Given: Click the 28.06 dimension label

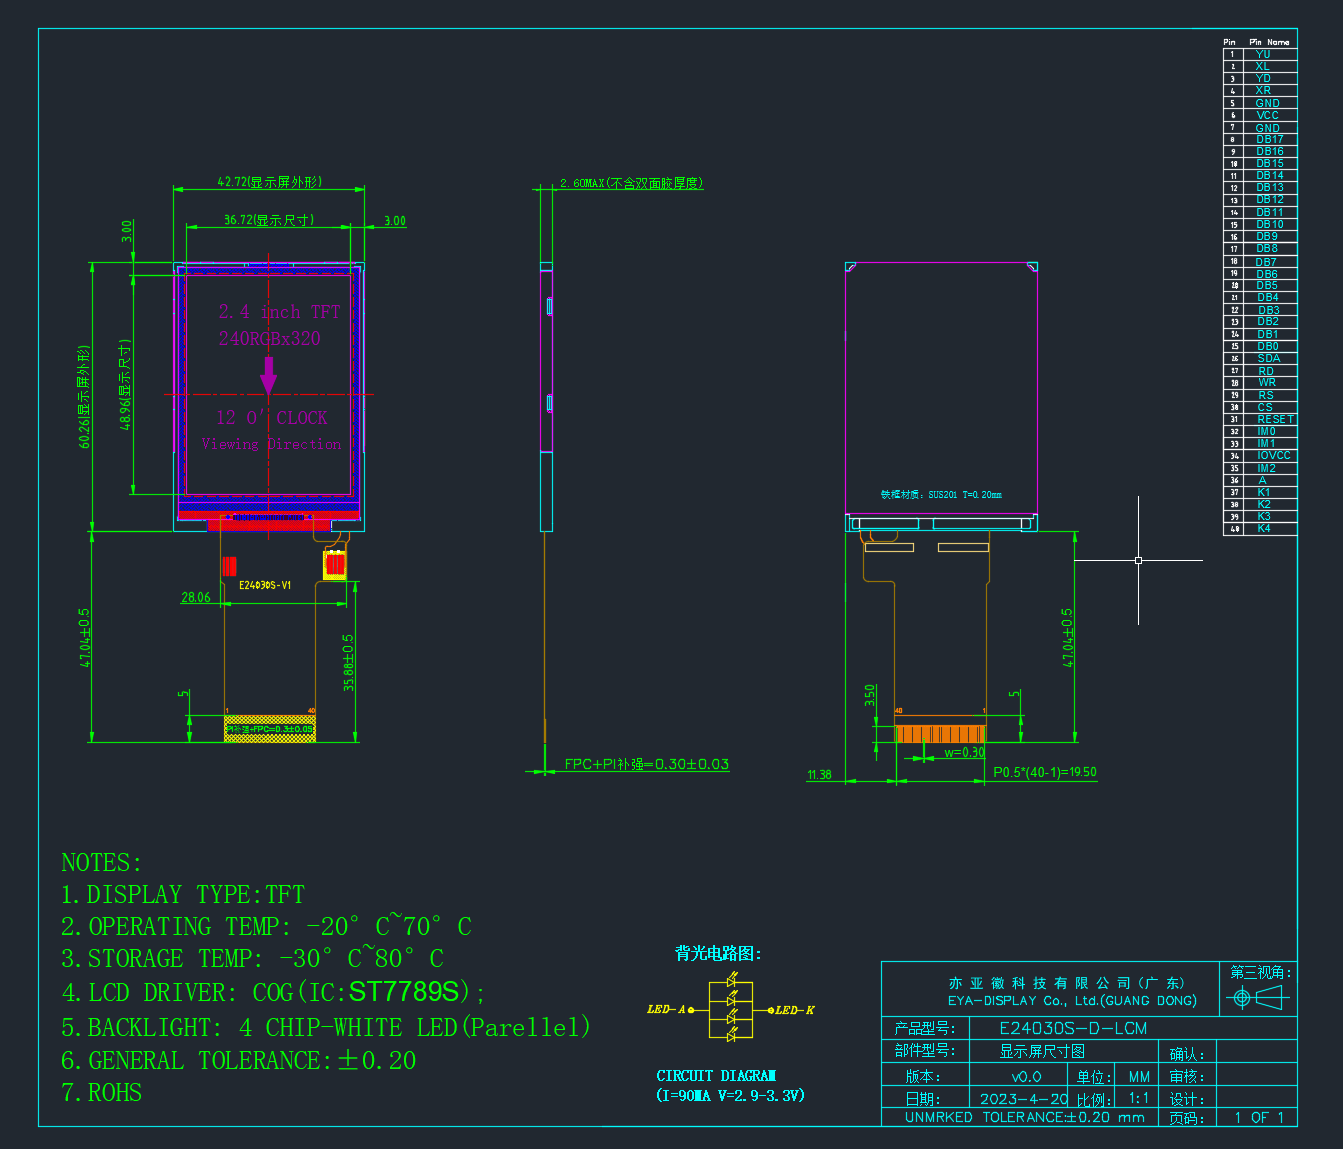Looking at the screenshot, I should [x=196, y=597].
